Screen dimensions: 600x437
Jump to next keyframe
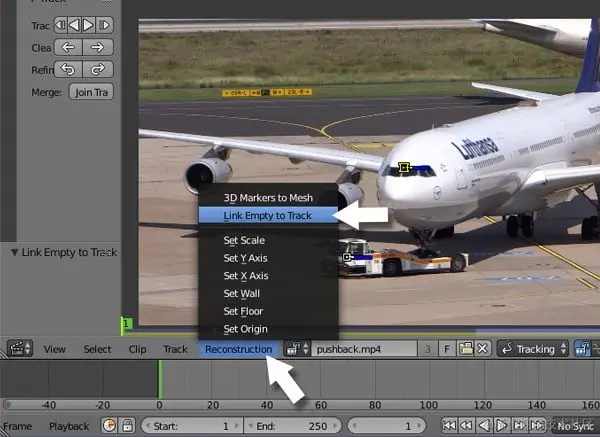click(x=519, y=426)
